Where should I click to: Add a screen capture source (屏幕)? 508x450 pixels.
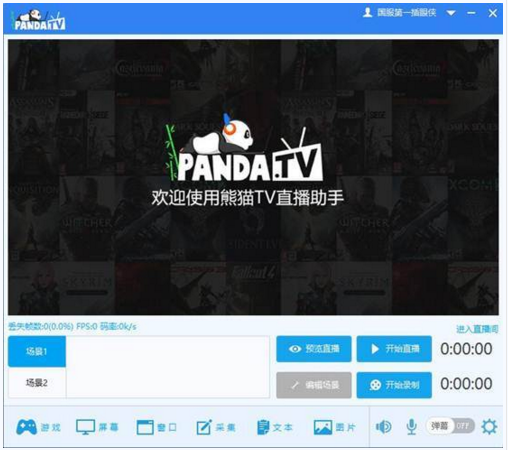point(97,427)
